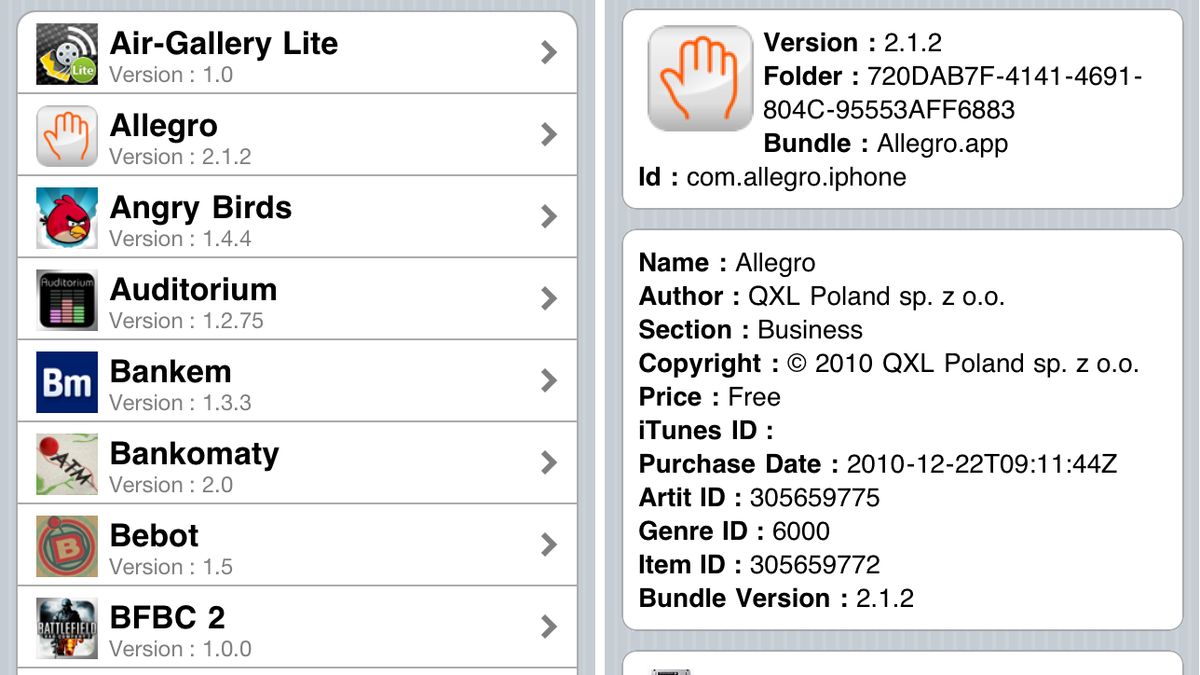
Task: Expand Air-Gallery Lite row chevron
Action: point(548,53)
